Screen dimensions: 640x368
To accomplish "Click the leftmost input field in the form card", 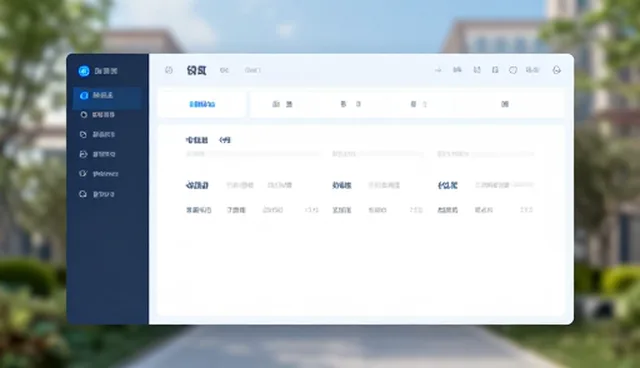I will pyautogui.click(x=253, y=154).
